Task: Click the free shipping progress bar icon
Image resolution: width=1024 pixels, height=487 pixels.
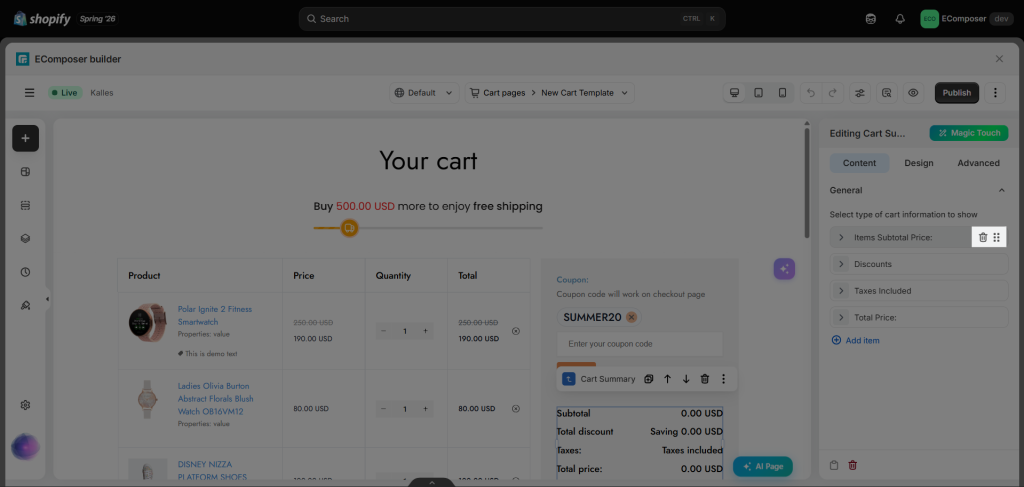Action: 349,228
